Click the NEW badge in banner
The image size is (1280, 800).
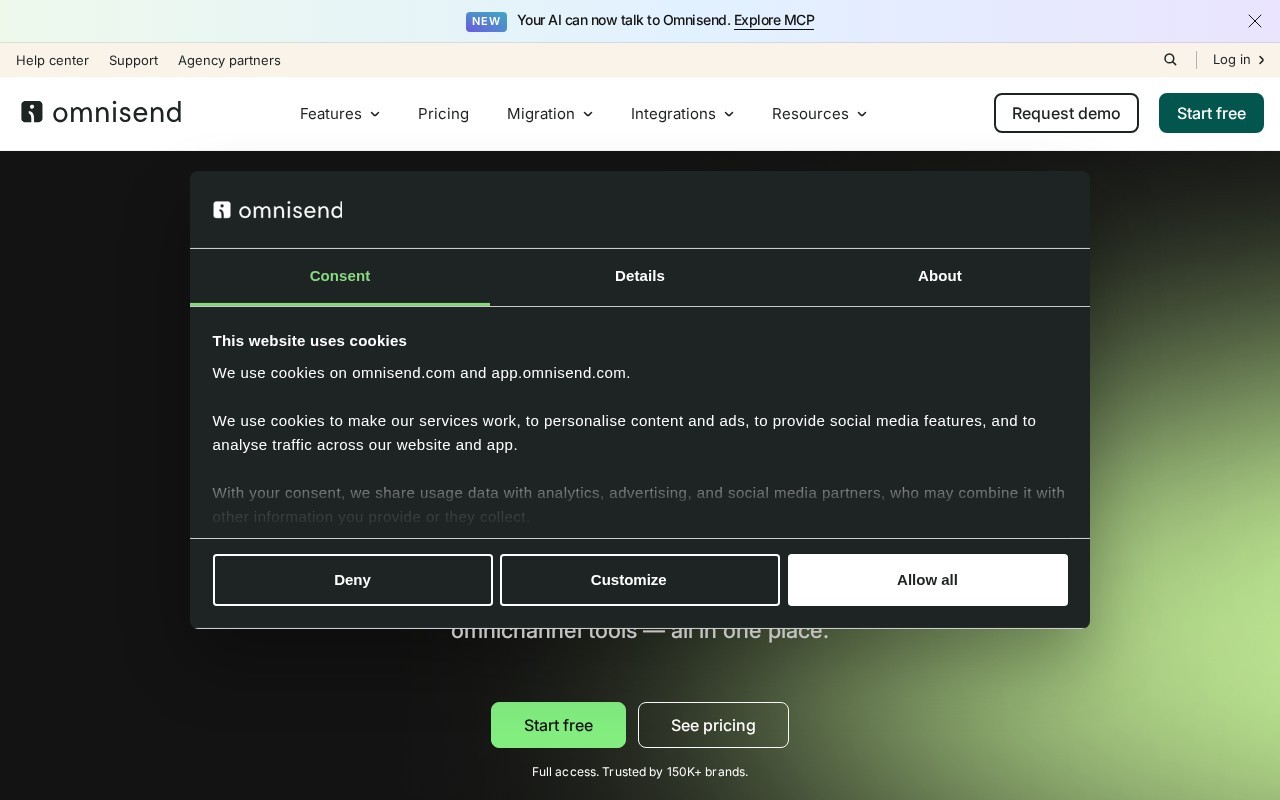[x=486, y=21]
